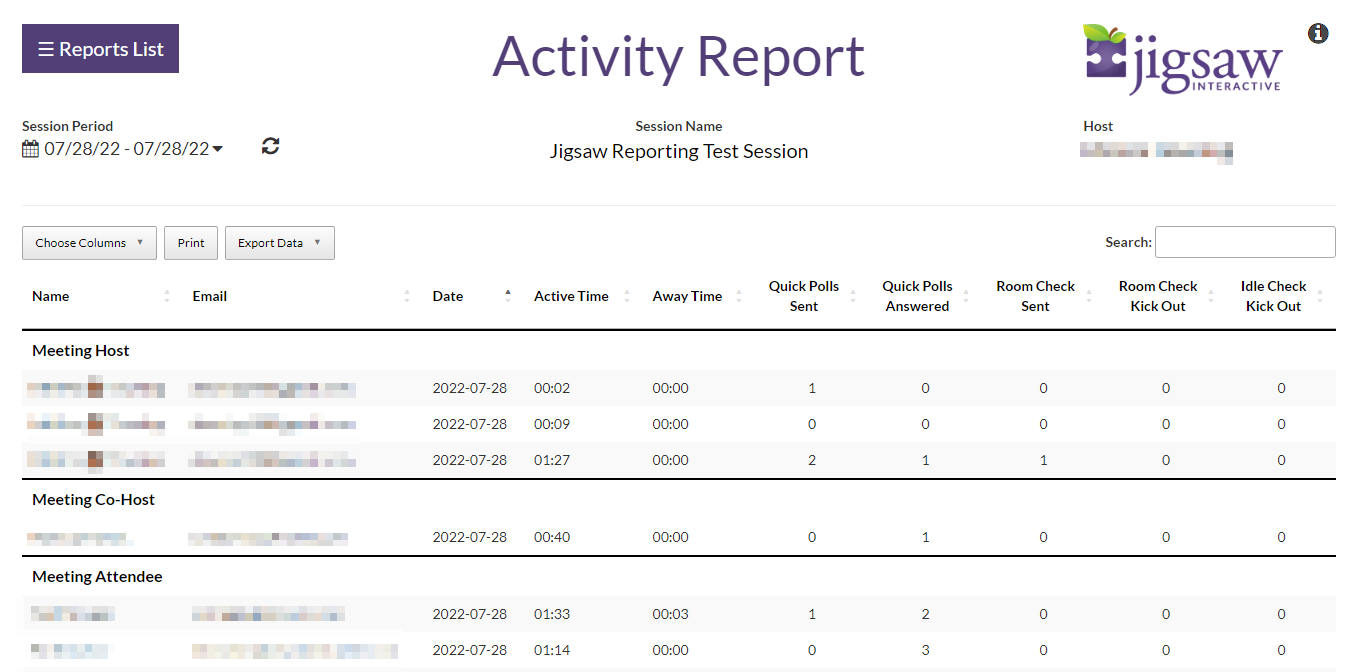Click the calendar icon for session period
The image size is (1365, 672).
[31, 149]
